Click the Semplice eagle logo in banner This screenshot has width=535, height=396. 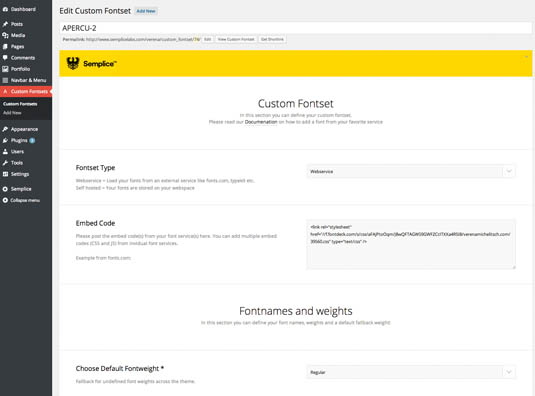pyautogui.click(x=73, y=63)
